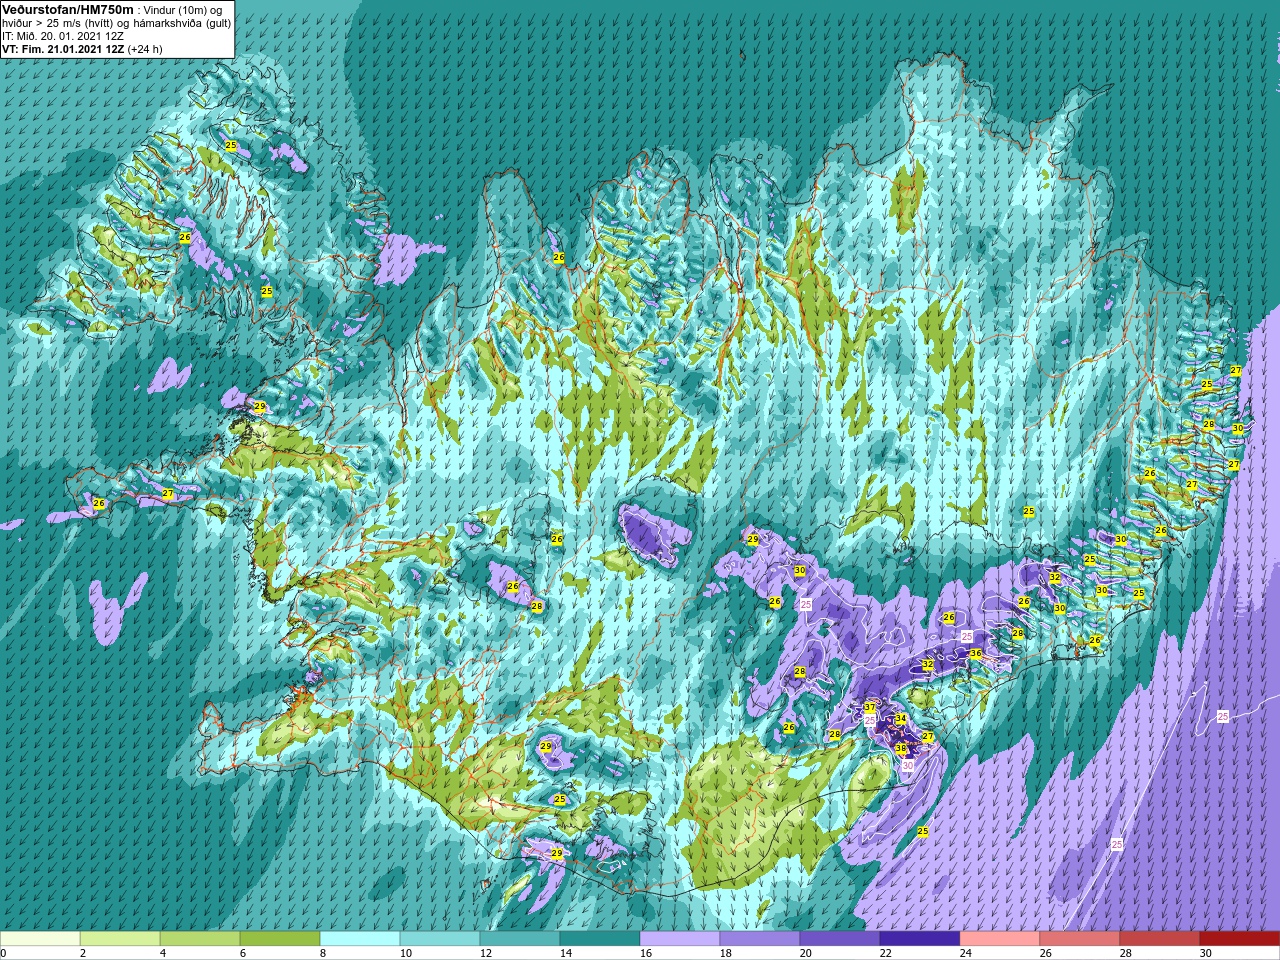Click the dark red above-30 m/s legend swatch
The image size is (1280, 960).
[1240, 939]
